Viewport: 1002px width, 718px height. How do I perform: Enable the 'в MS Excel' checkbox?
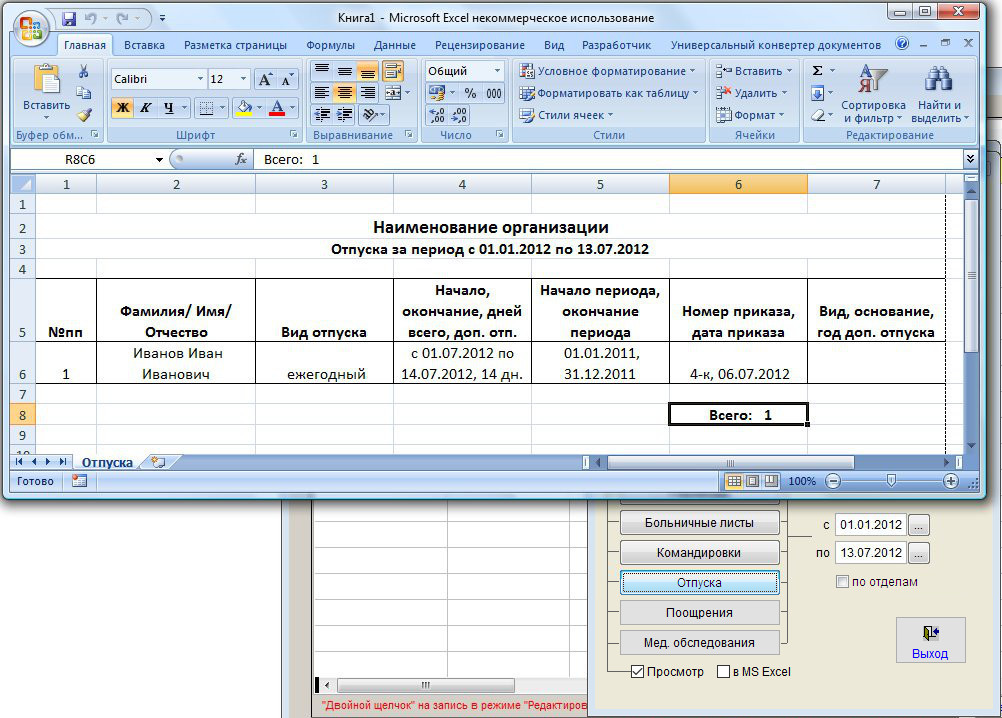click(x=724, y=672)
